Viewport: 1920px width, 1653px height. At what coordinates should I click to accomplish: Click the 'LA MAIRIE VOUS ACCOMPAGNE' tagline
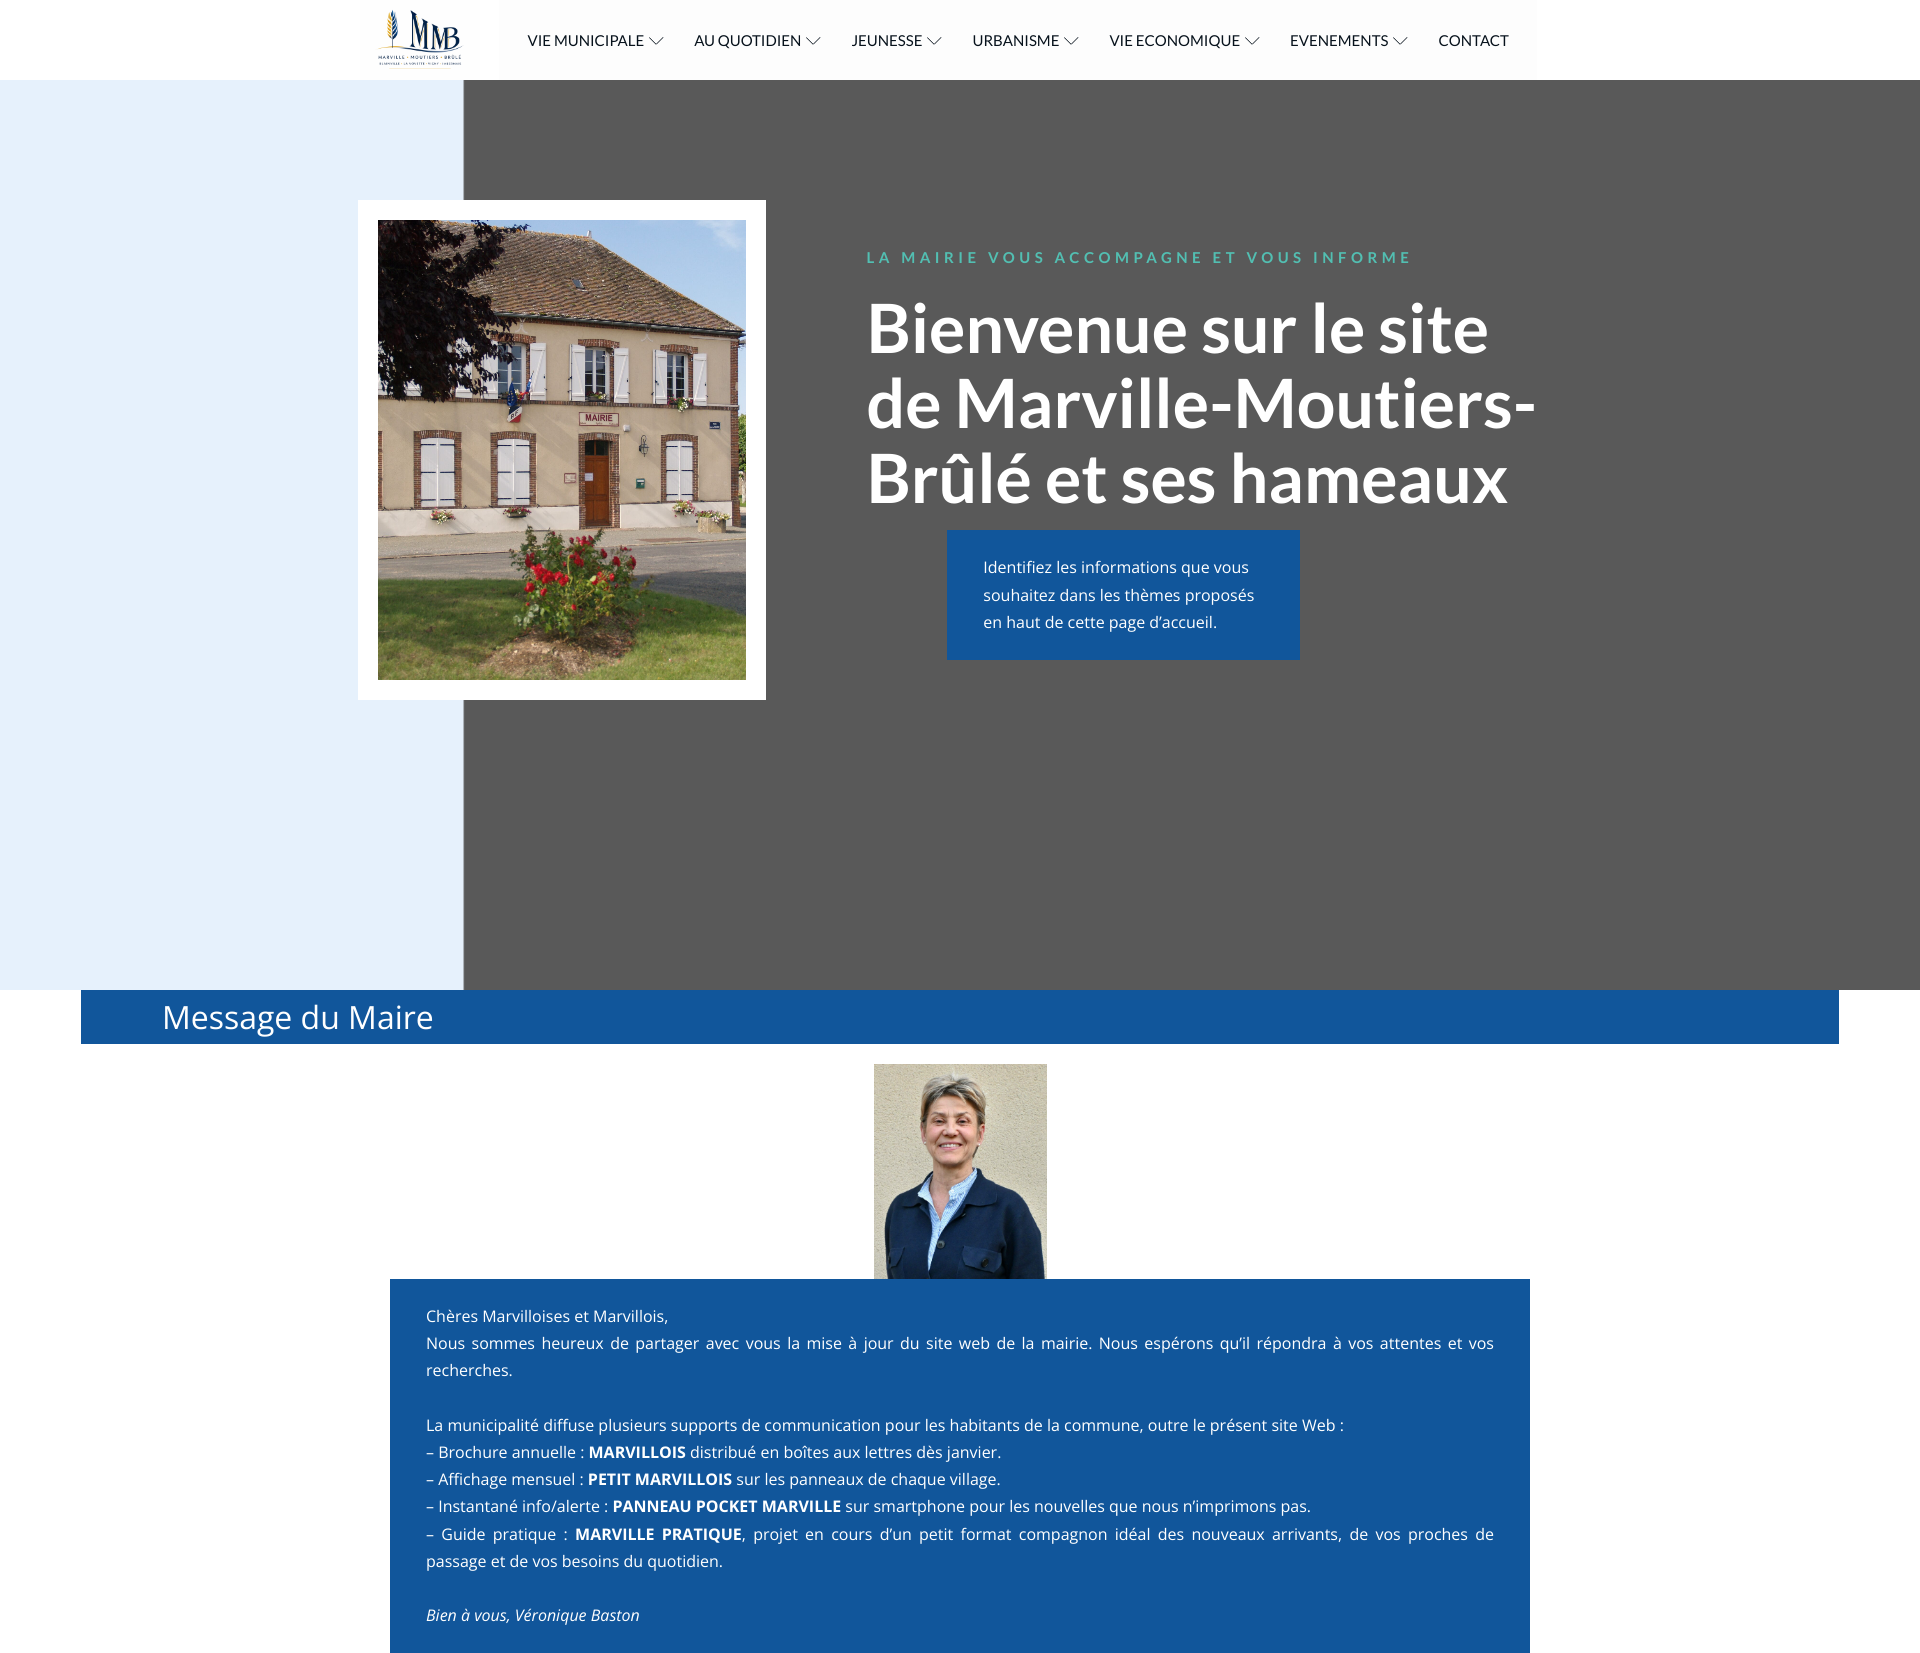1138,258
